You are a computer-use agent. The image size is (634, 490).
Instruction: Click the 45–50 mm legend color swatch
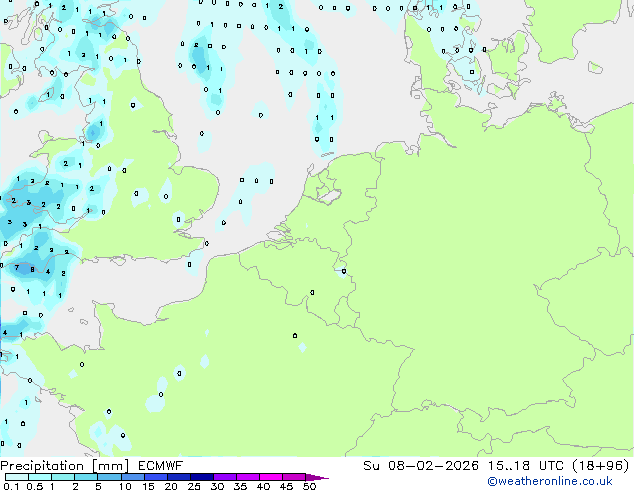click(294, 477)
